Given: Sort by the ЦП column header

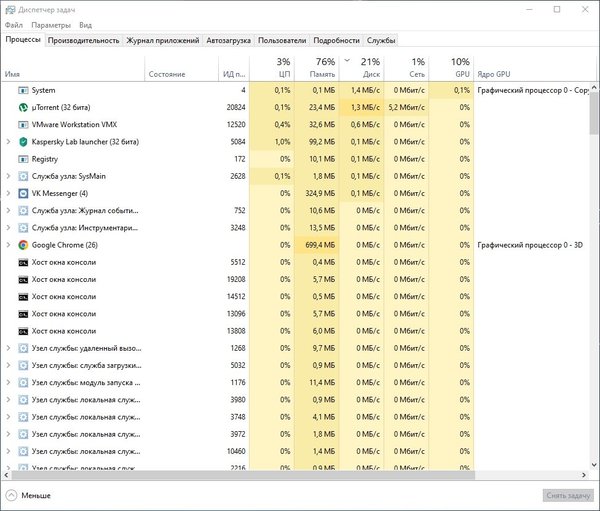Looking at the screenshot, I should tap(272, 68).
